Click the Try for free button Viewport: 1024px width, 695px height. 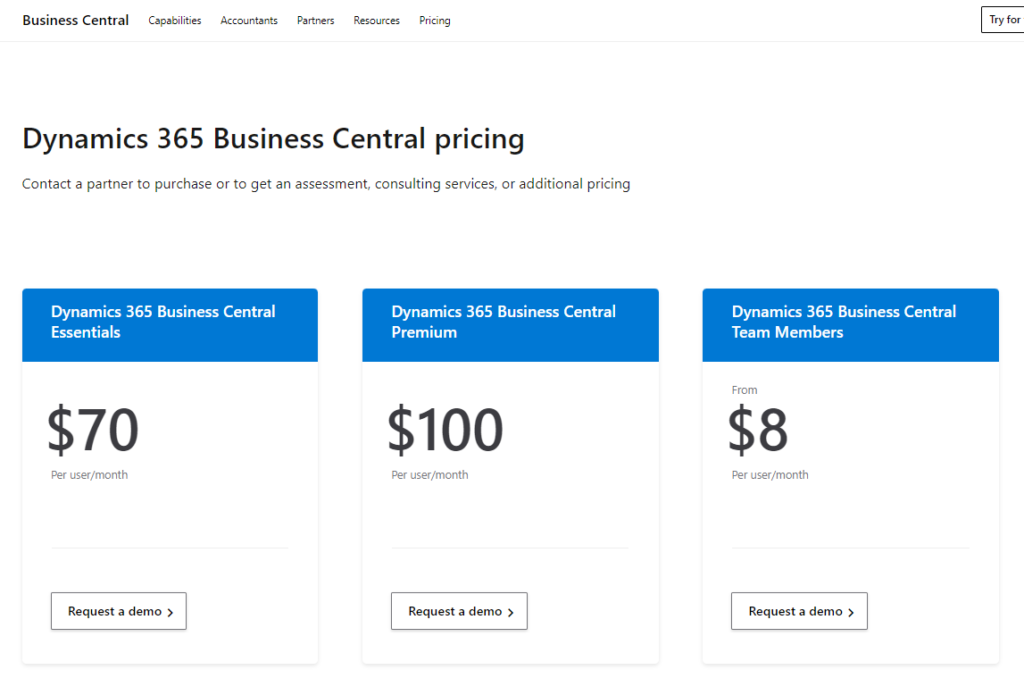click(x=1003, y=19)
